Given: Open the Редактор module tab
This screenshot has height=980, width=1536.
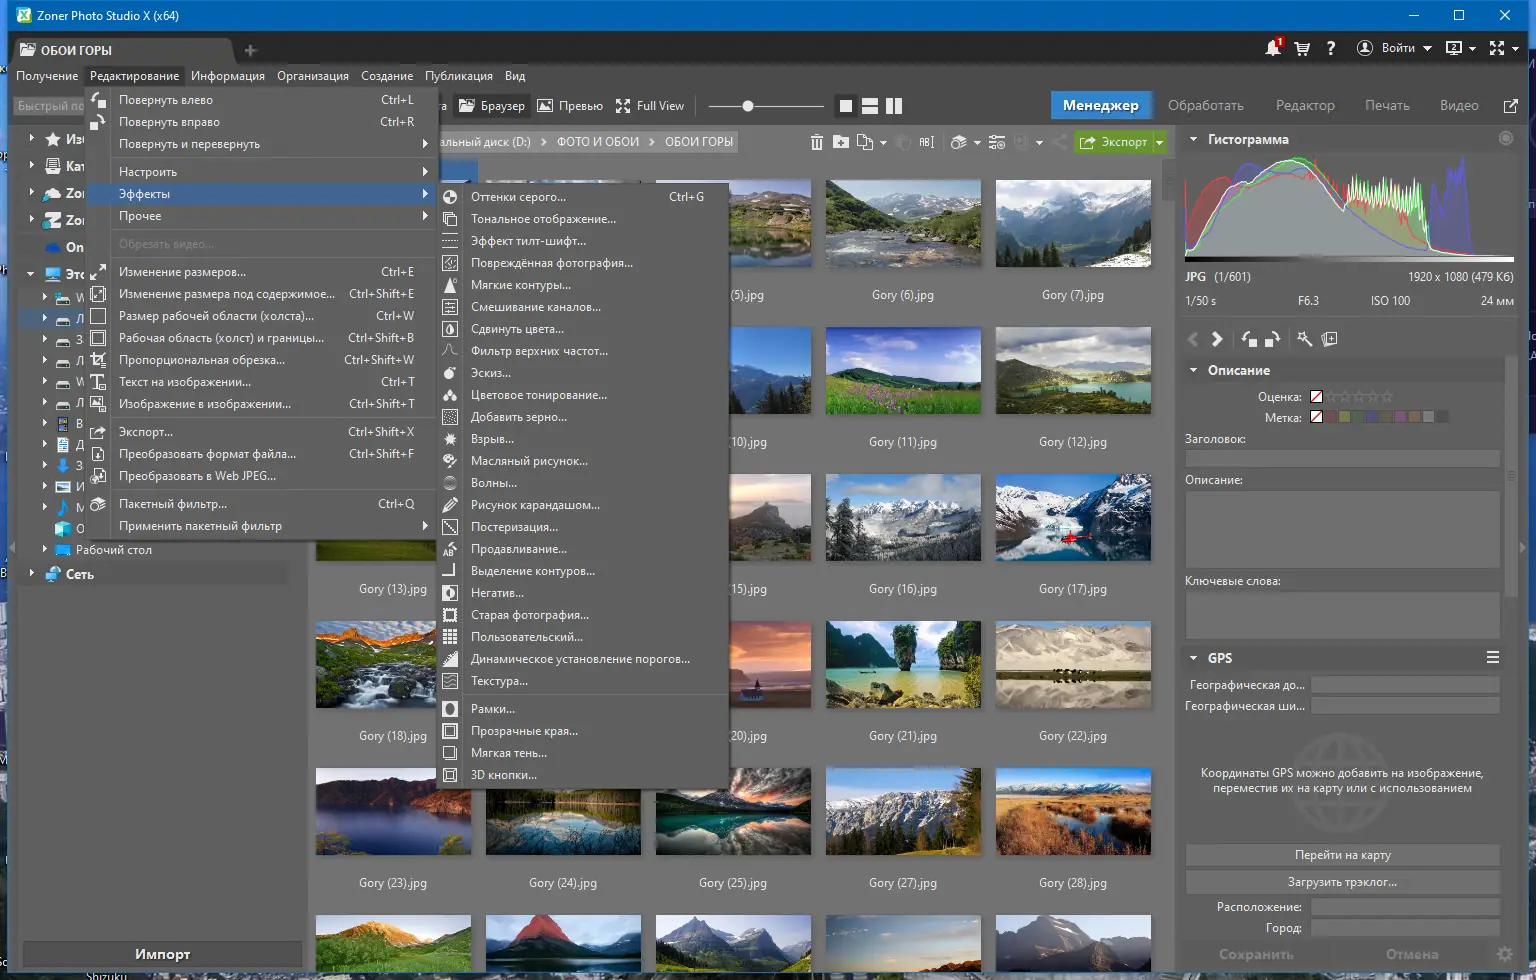Looking at the screenshot, I should pos(1304,105).
